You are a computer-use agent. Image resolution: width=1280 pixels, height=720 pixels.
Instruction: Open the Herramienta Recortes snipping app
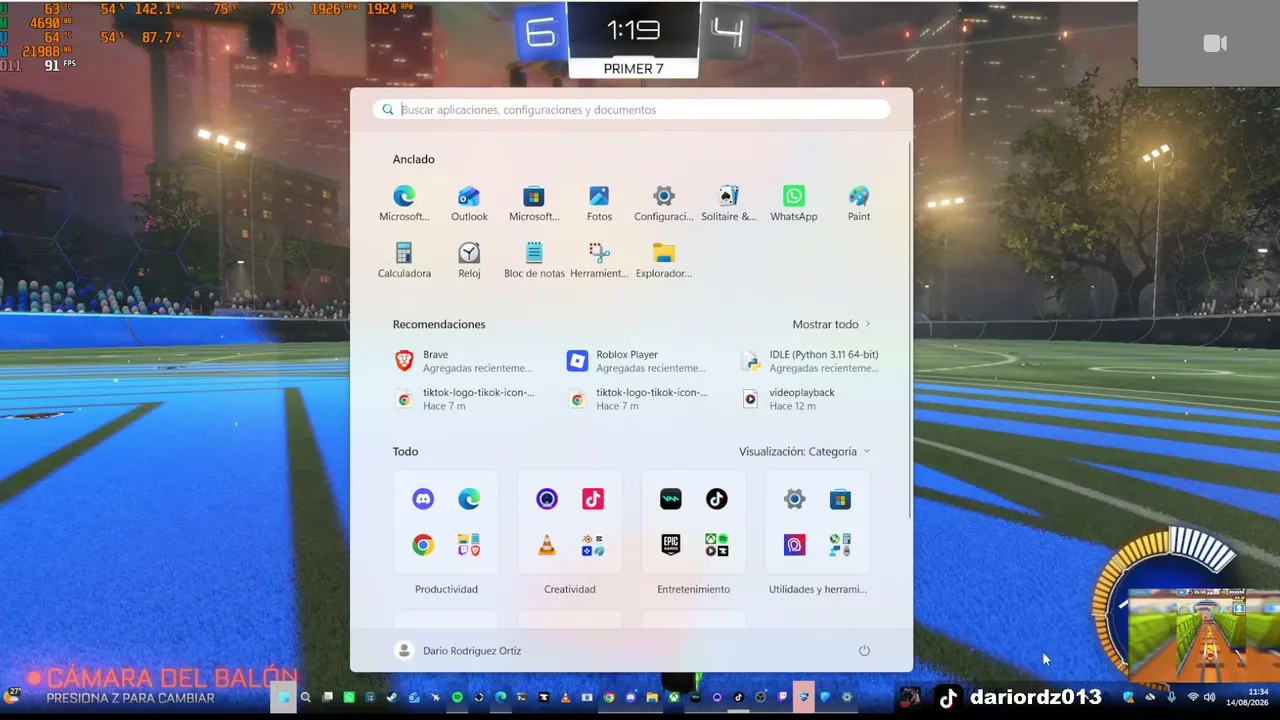[x=599, y=260]
